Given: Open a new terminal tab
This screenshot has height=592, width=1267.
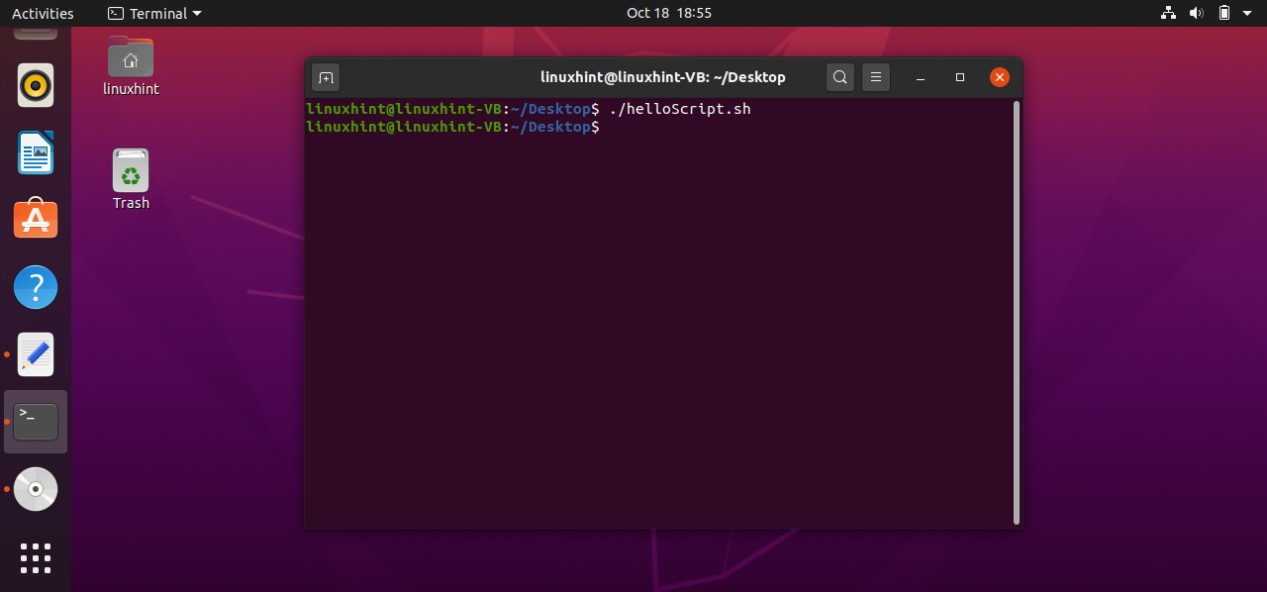Looking at the screenshot, I should [326, 77].
